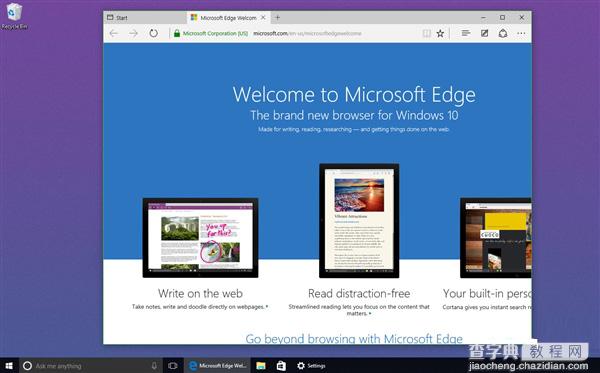The image size is (600, 373).
Task: Click the Read distraction-free title
Action: [359, 293]
